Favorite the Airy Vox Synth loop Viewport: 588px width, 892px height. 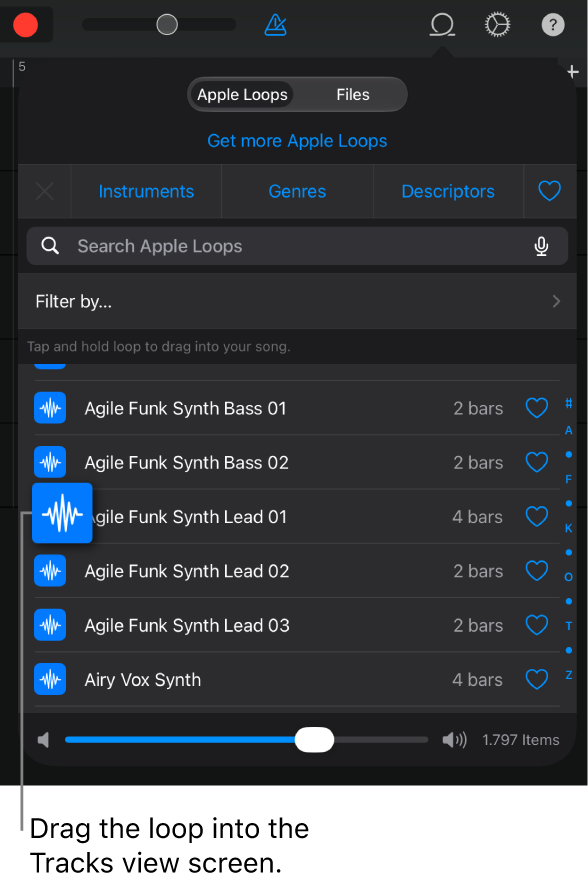(x=536, y=679)
